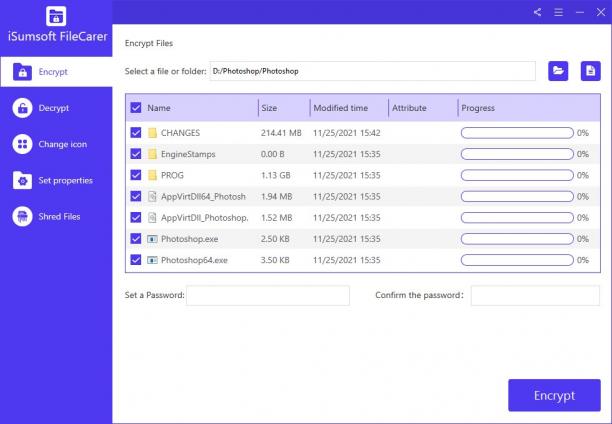Image resolution: width=612 pixels, height=424 pixels.
Task: Click the Photoshop.exe application icon
Action: (x=152, y=239)
